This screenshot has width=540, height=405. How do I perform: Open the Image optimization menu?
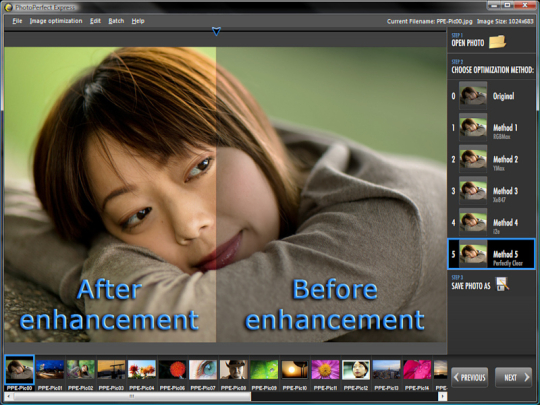56,21
